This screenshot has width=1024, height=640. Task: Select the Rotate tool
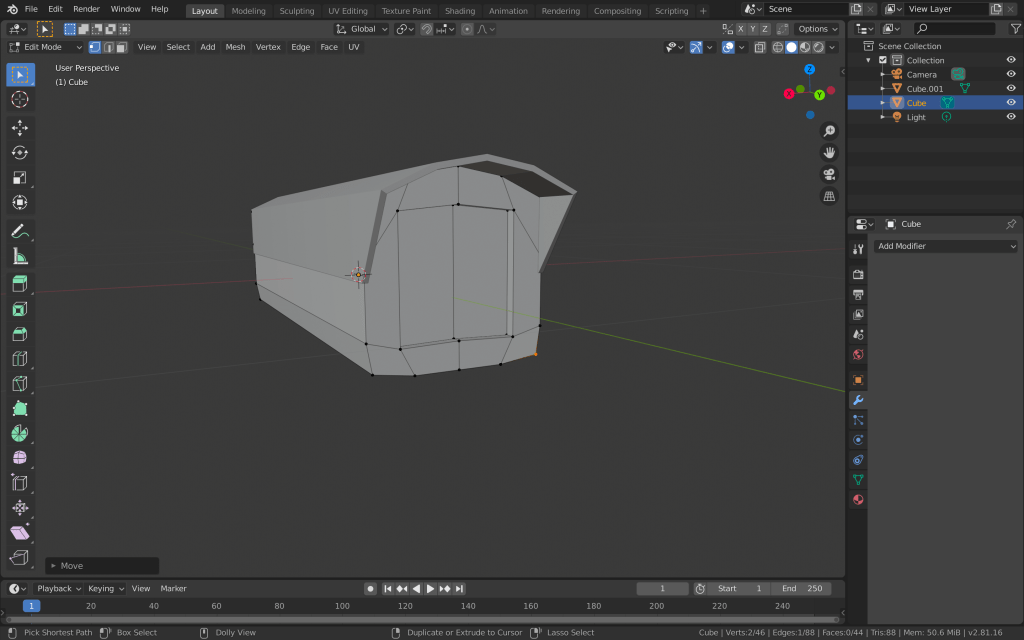20,152
